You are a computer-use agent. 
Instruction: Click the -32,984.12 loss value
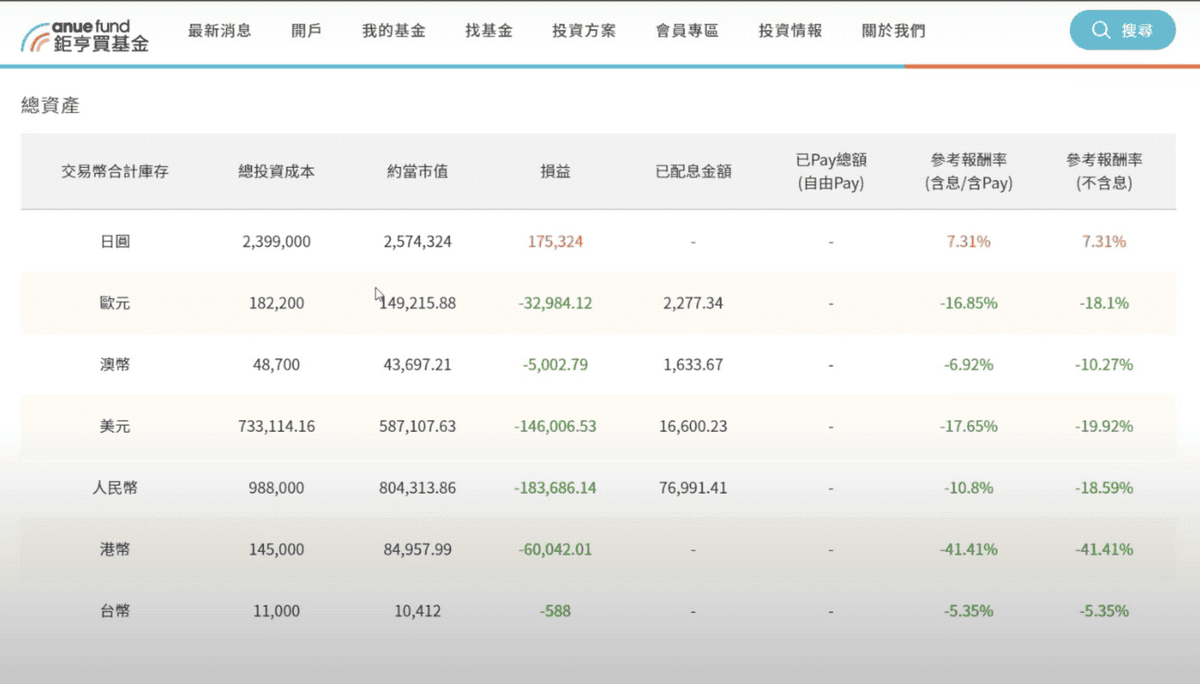click(555, 303)
